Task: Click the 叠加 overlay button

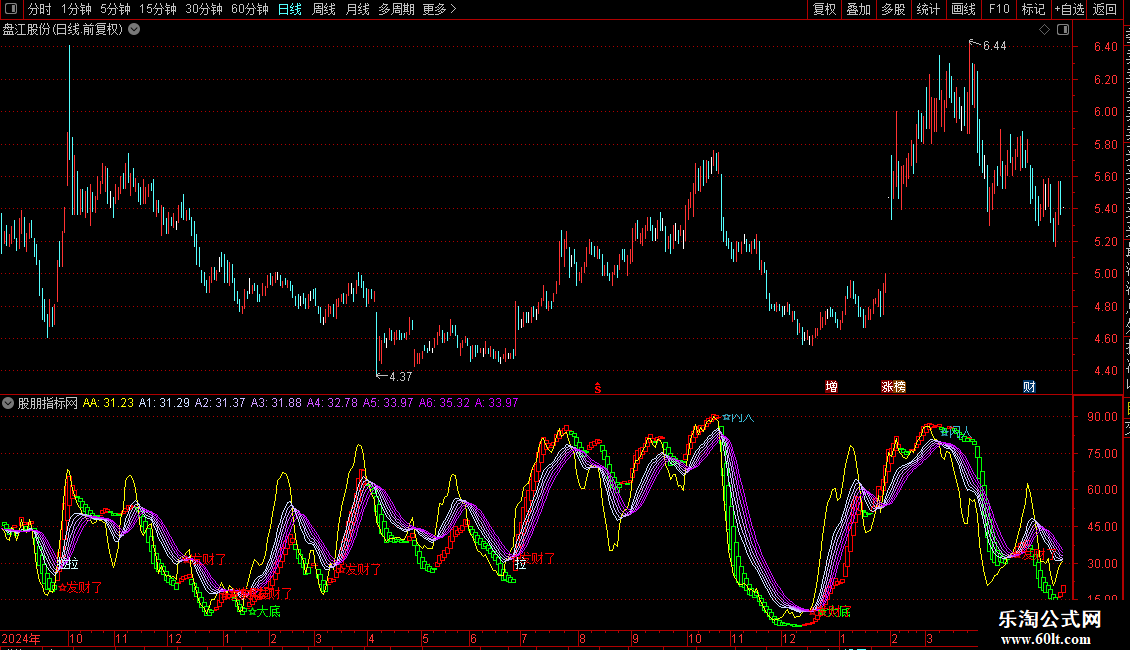Action: [x=858, y=9]
